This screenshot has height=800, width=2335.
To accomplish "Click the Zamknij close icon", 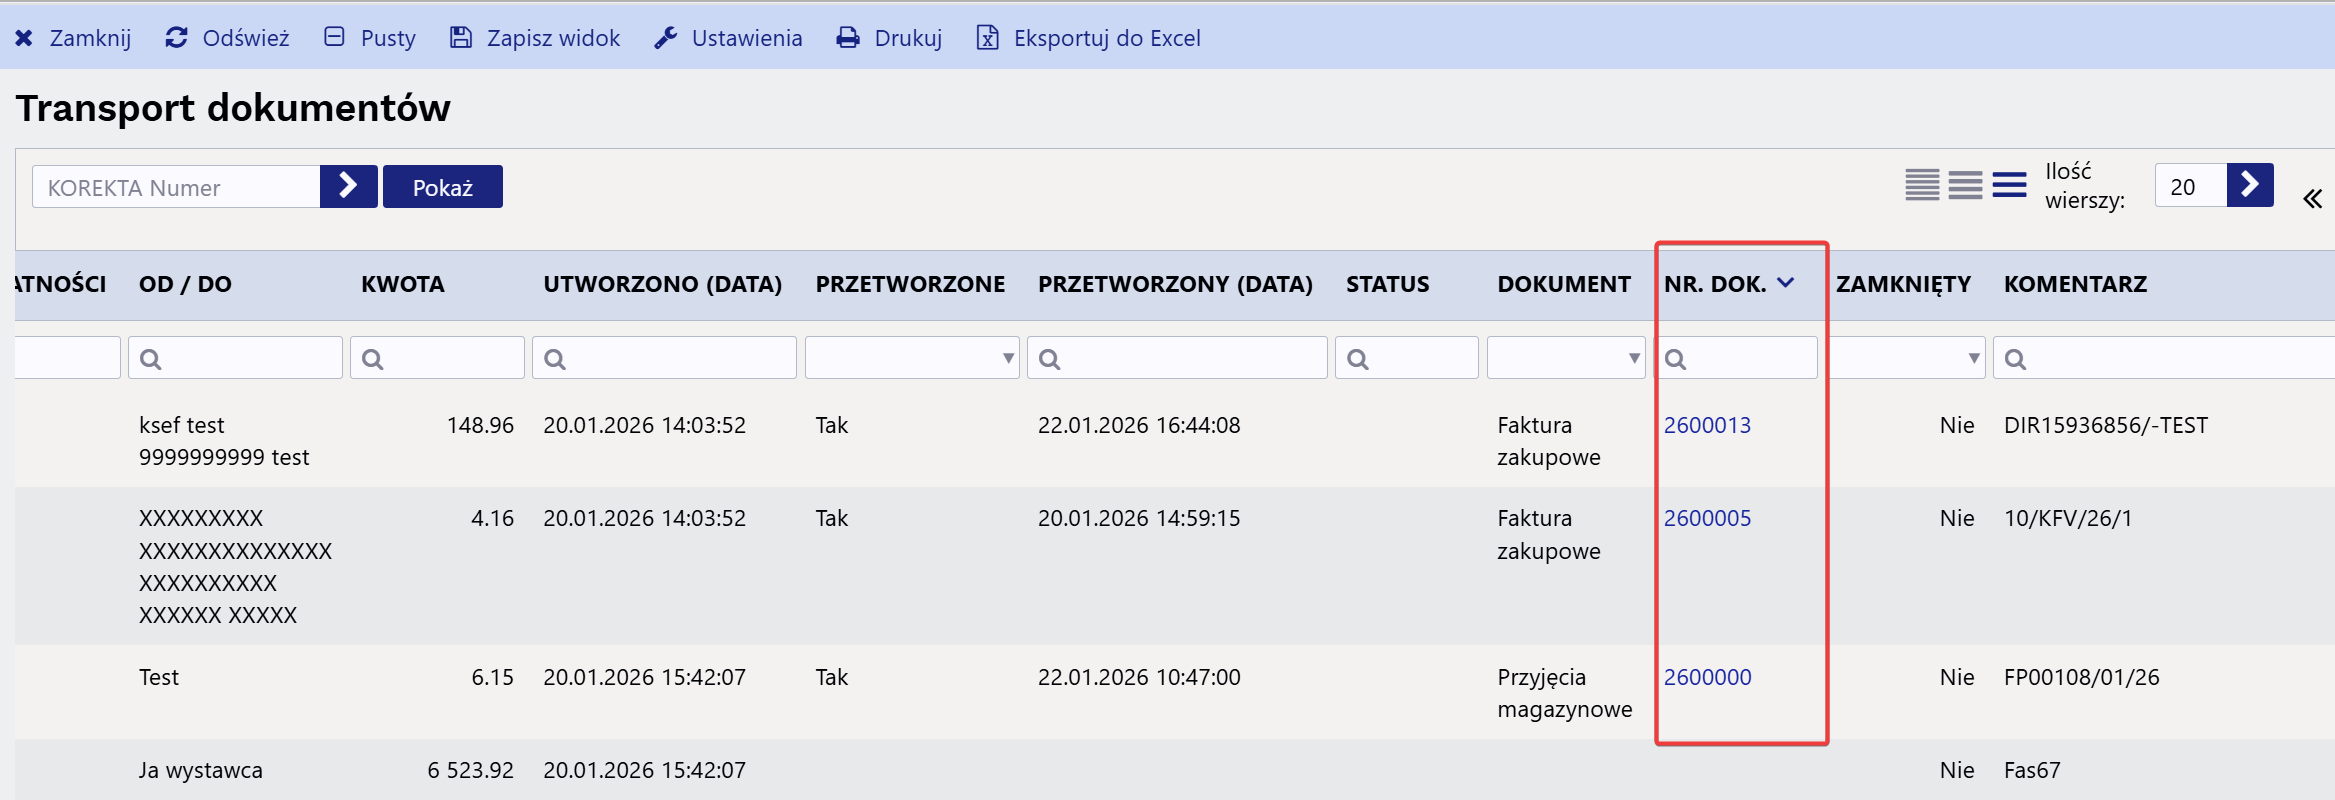I will coord(24,38).
